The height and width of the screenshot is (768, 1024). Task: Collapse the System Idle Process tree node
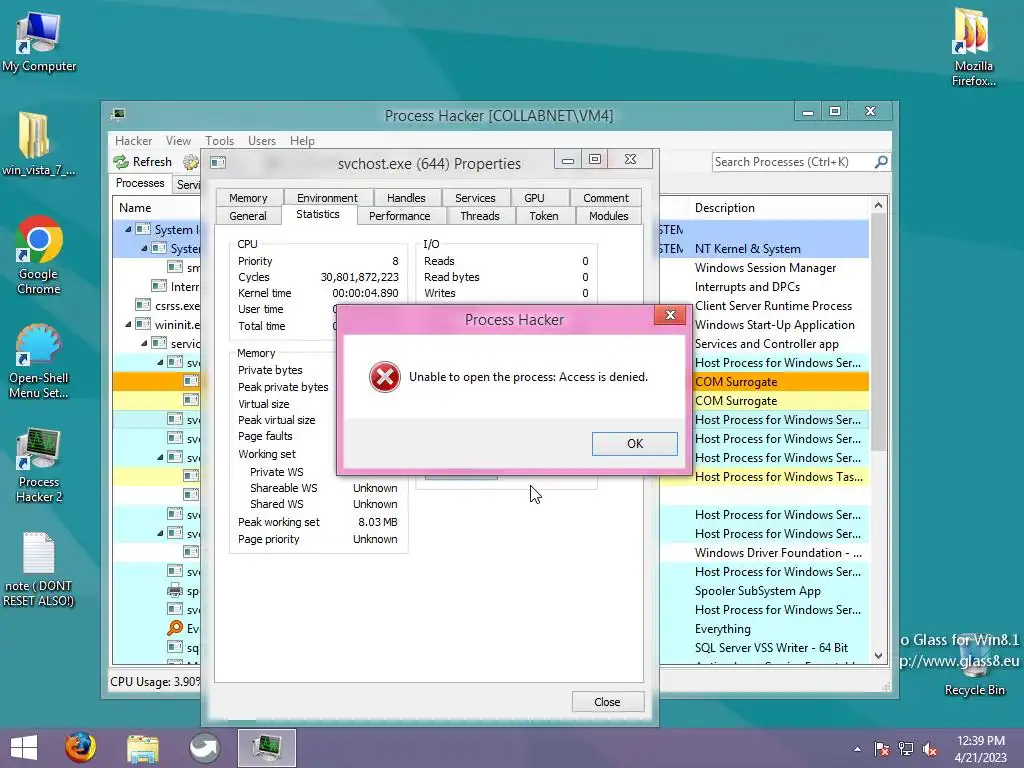[x=128, y=229]
